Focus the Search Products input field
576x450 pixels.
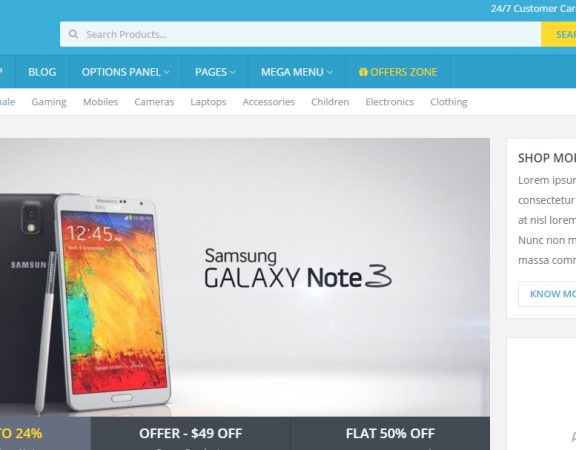(300, 34)
